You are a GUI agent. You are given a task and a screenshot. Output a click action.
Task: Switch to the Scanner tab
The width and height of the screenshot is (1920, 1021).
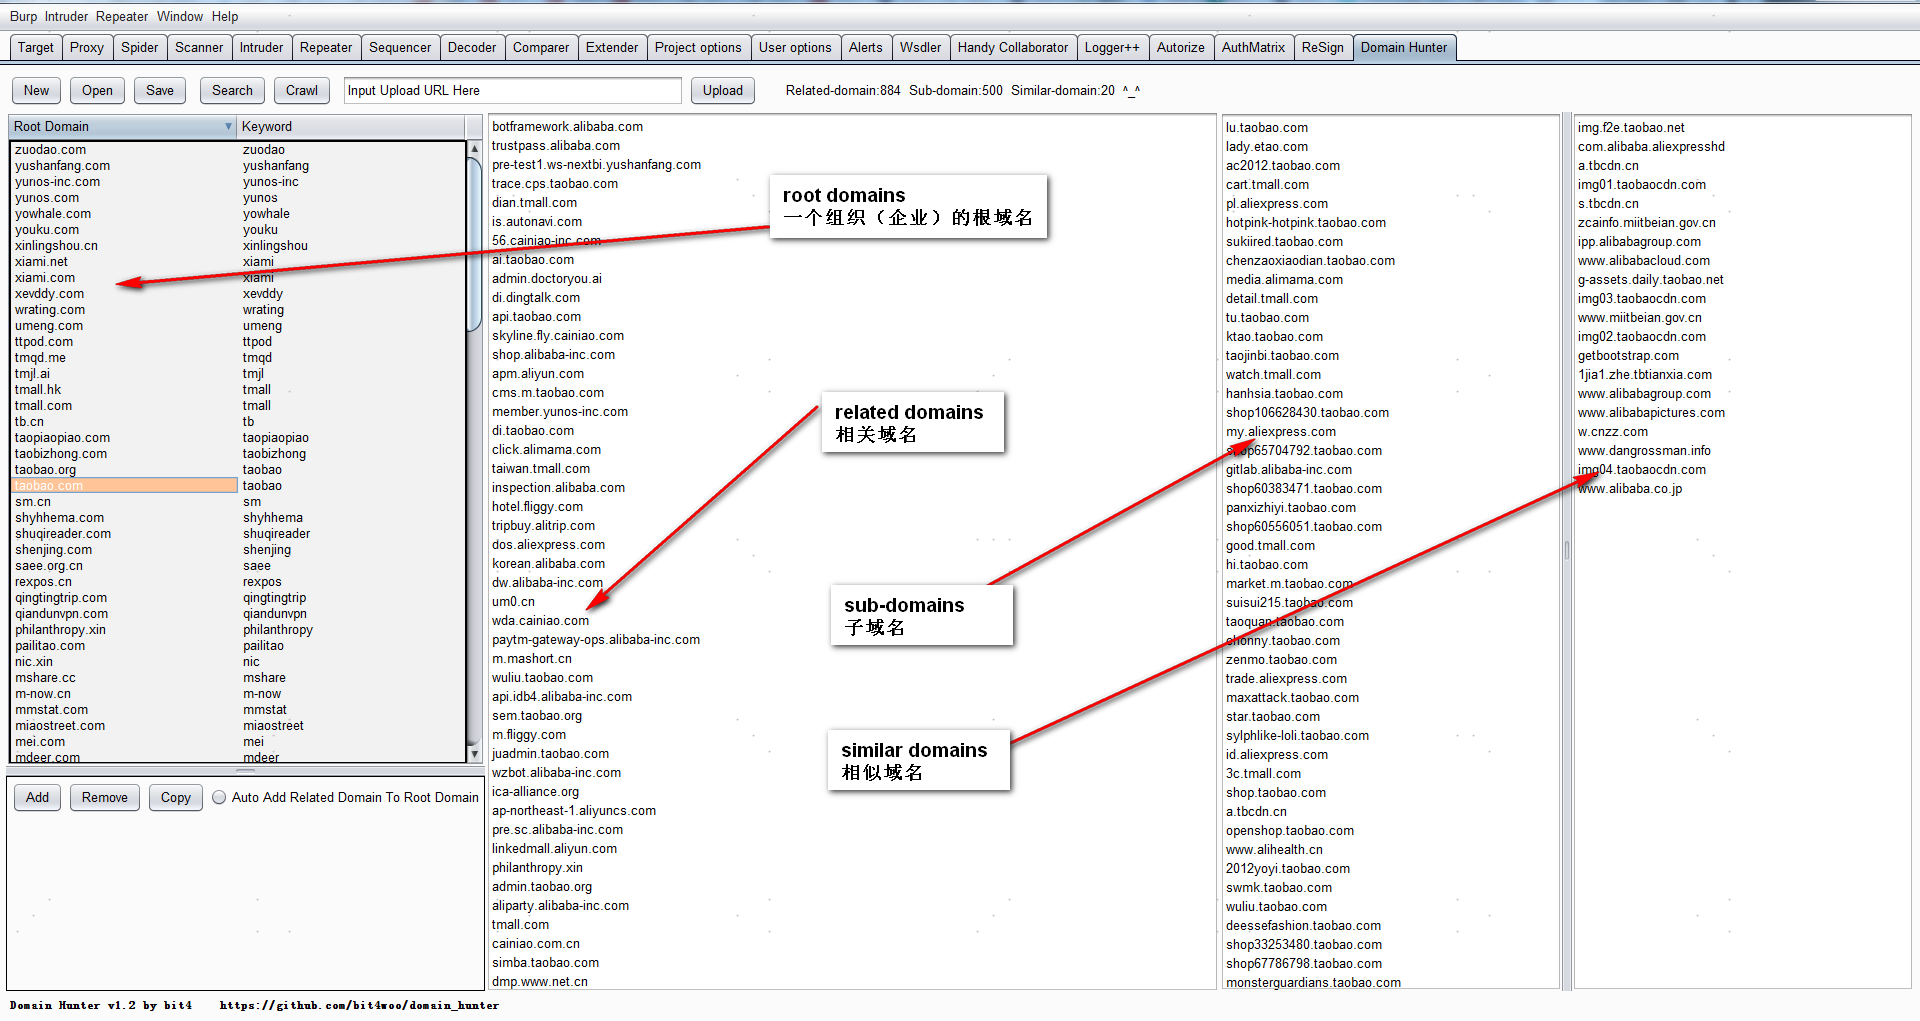pyautogui.click(x=199, y=47)
